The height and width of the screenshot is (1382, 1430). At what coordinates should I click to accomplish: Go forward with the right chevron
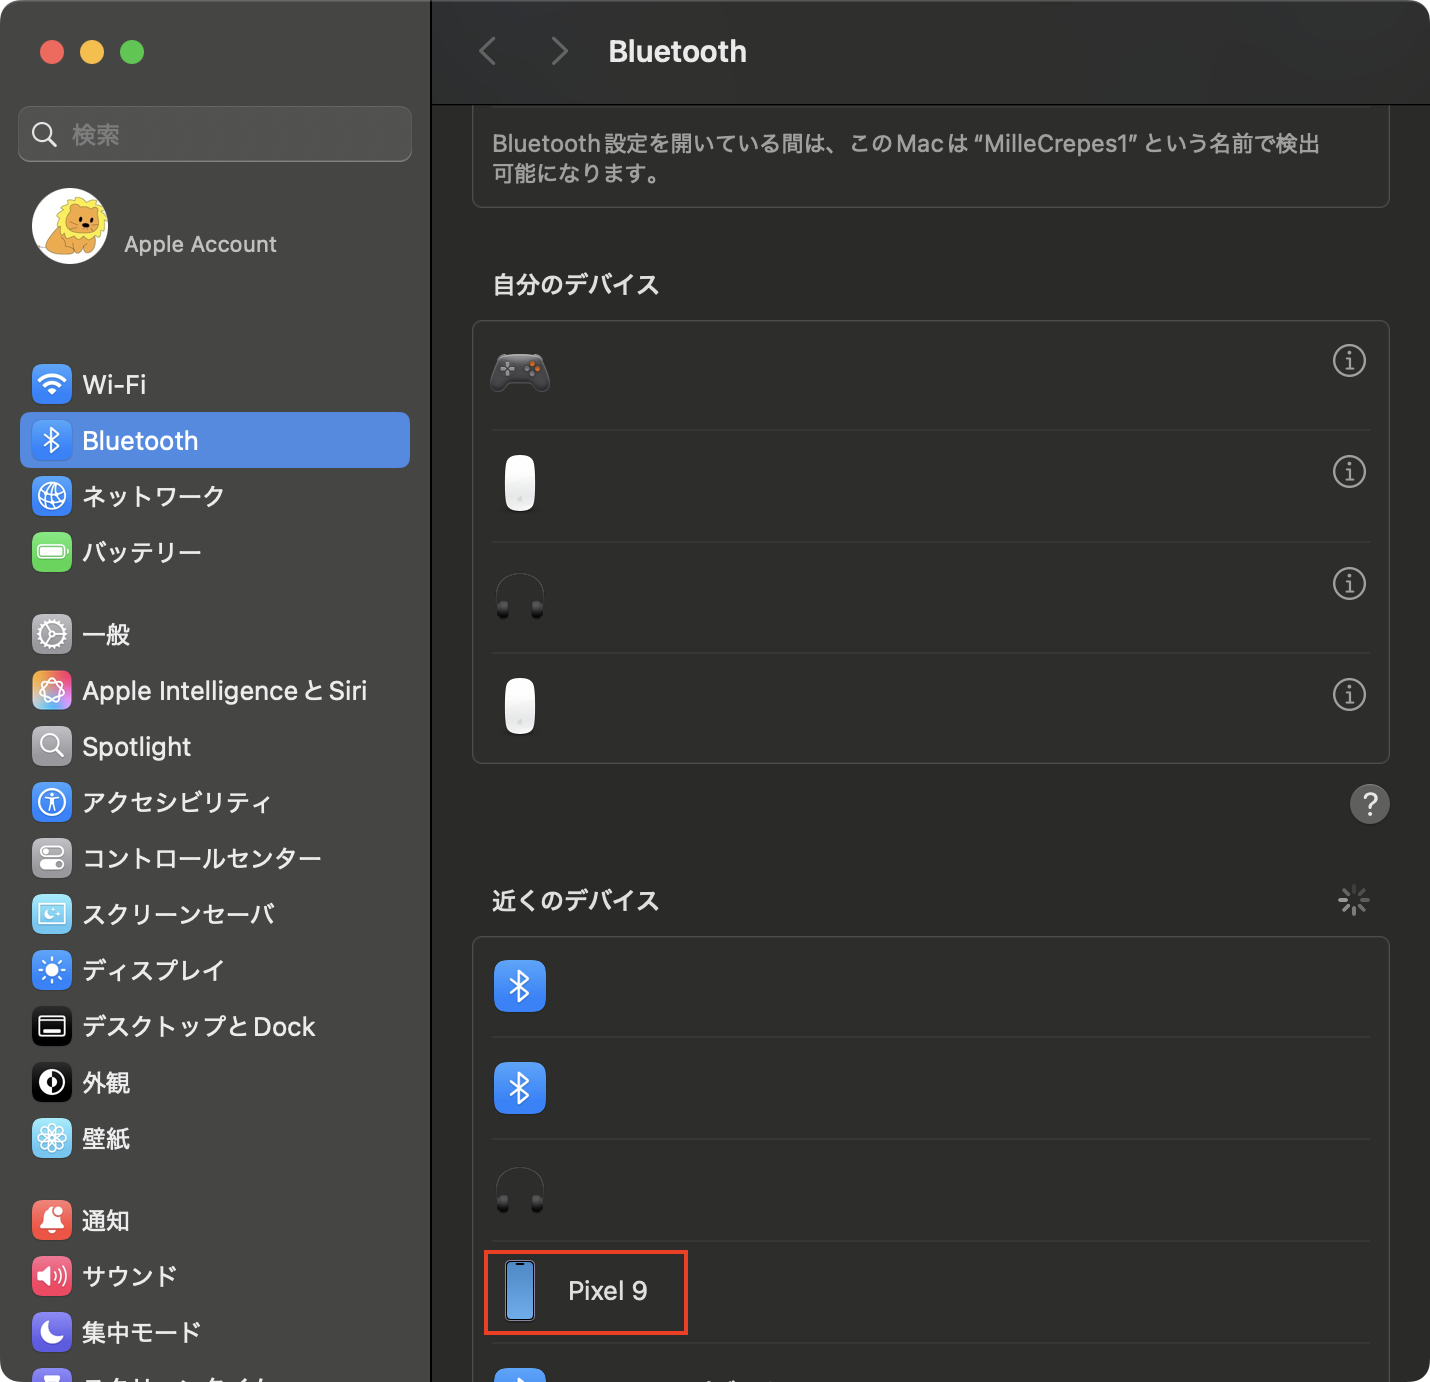(559, 51)
